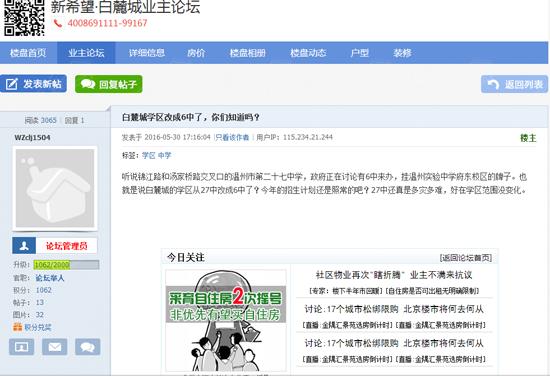Click the 发表新帖 pencil icon button
The image size is (550, 376).
click(33, 84)
